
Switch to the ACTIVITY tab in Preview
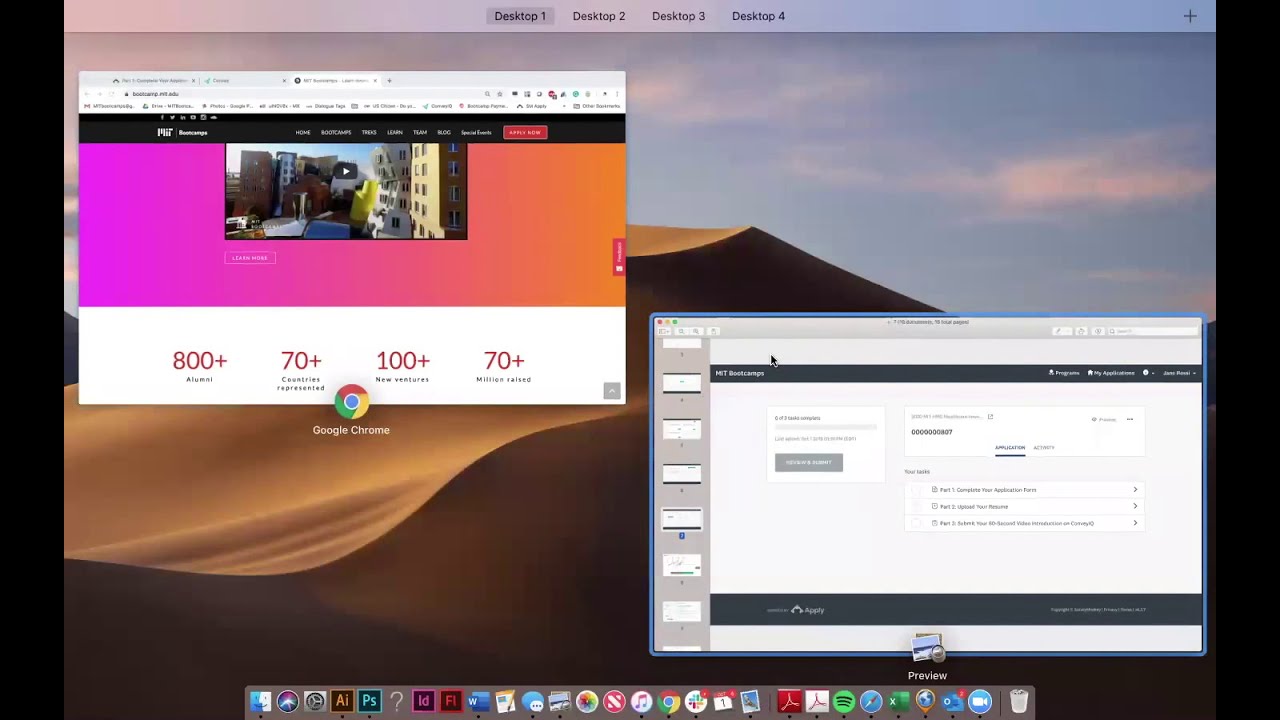coord(1044,448)
